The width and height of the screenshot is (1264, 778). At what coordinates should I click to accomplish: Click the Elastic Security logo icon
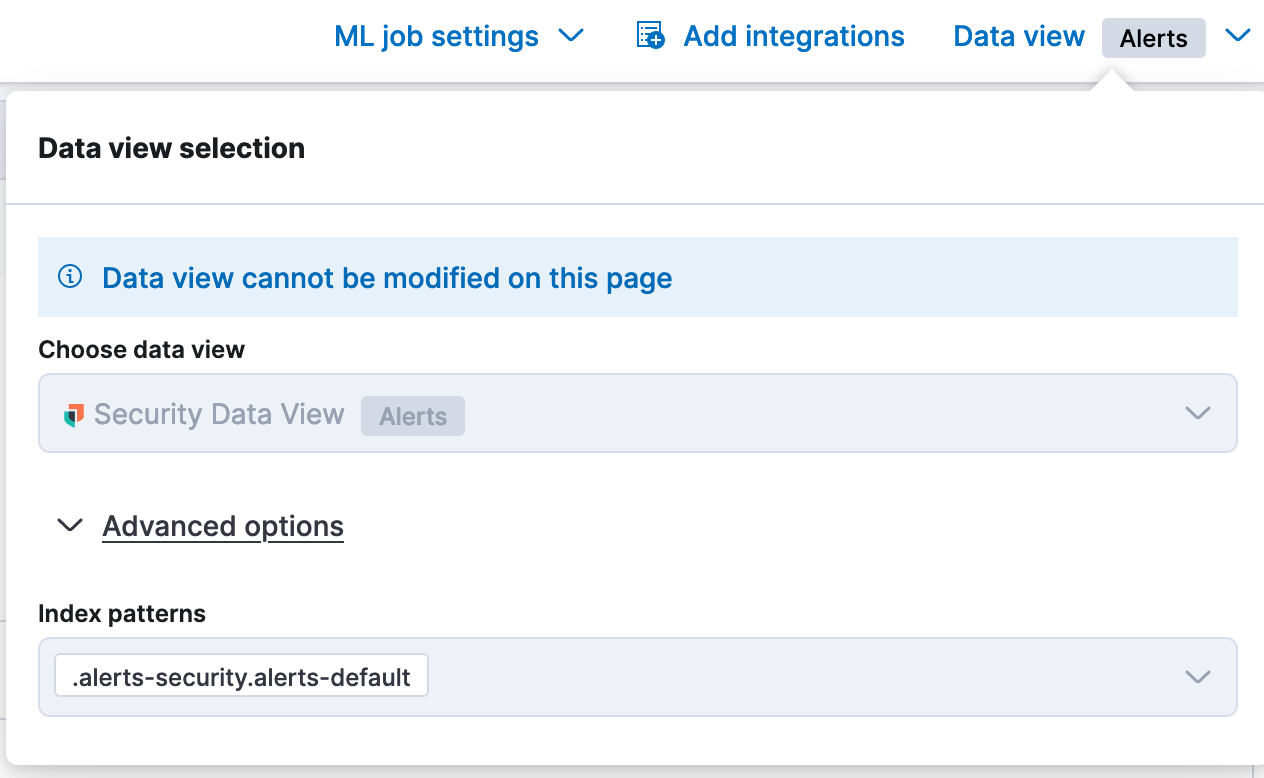(74, 415)
